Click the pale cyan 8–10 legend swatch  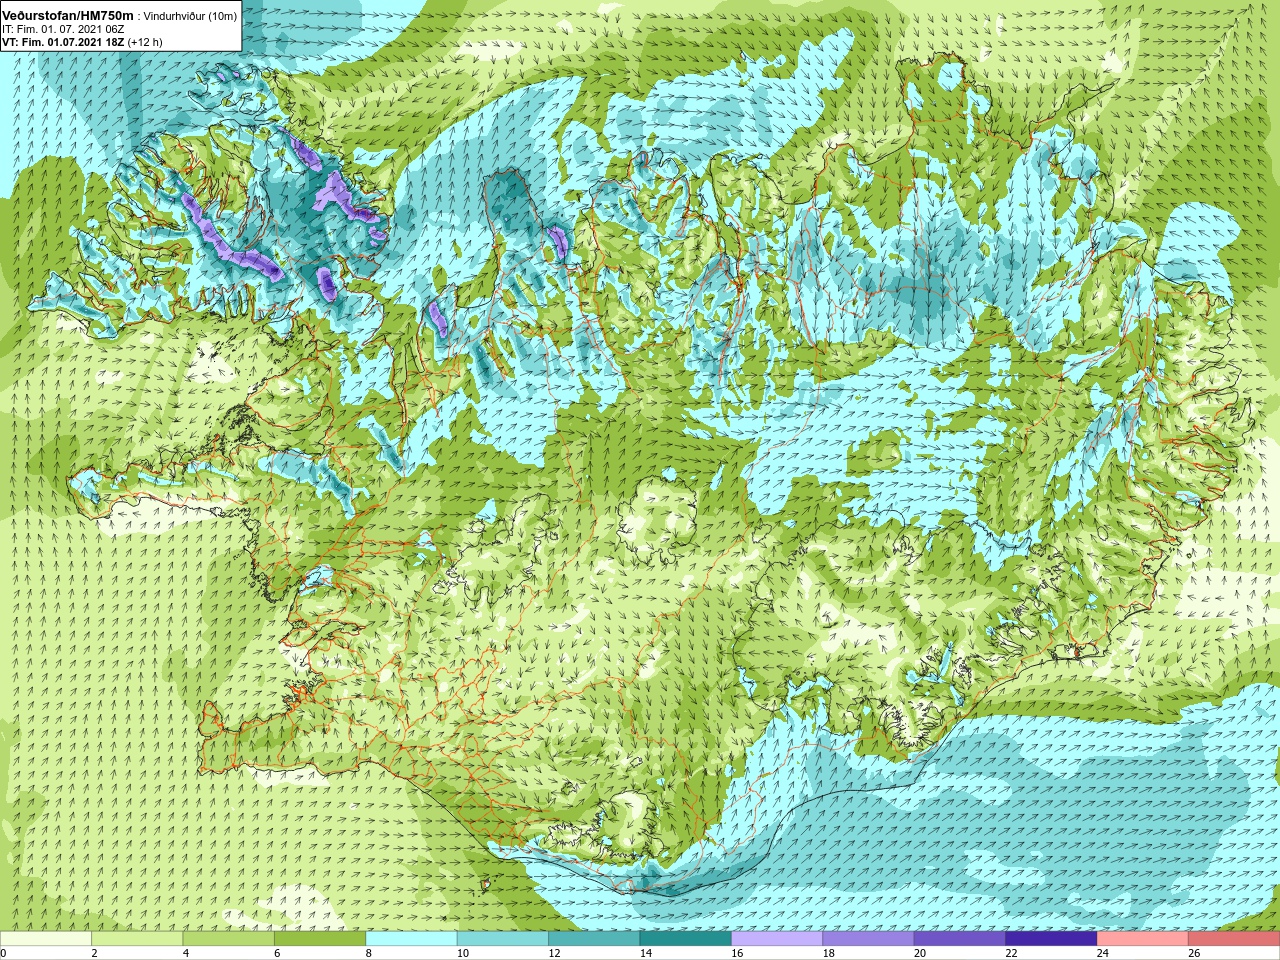412,939
